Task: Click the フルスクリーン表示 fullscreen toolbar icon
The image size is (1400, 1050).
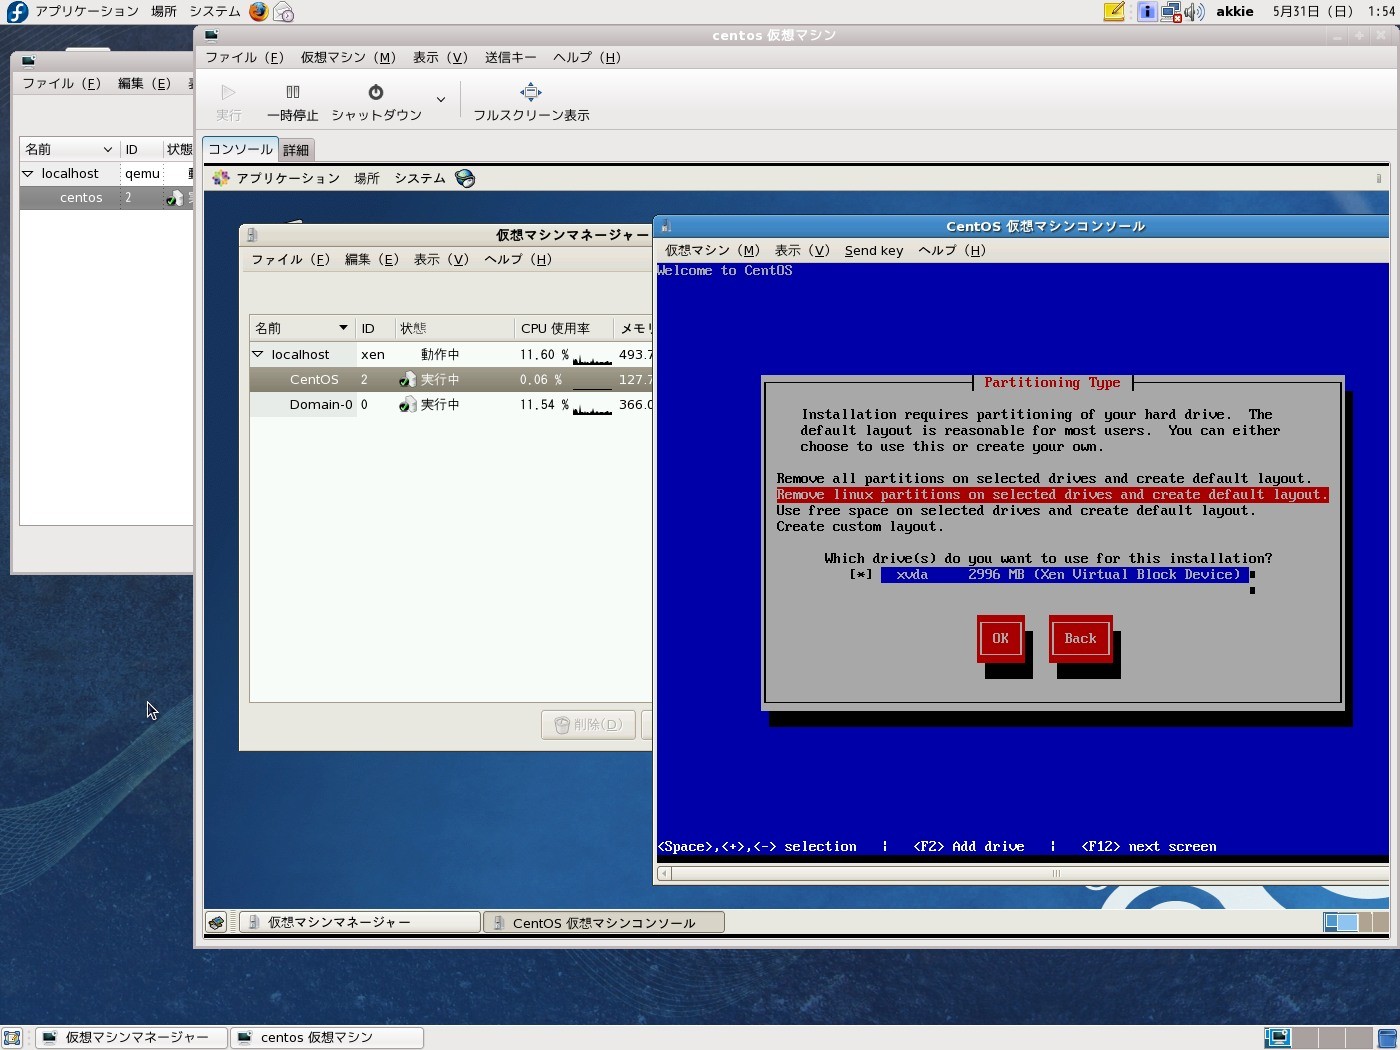Action: pos(531,92)
